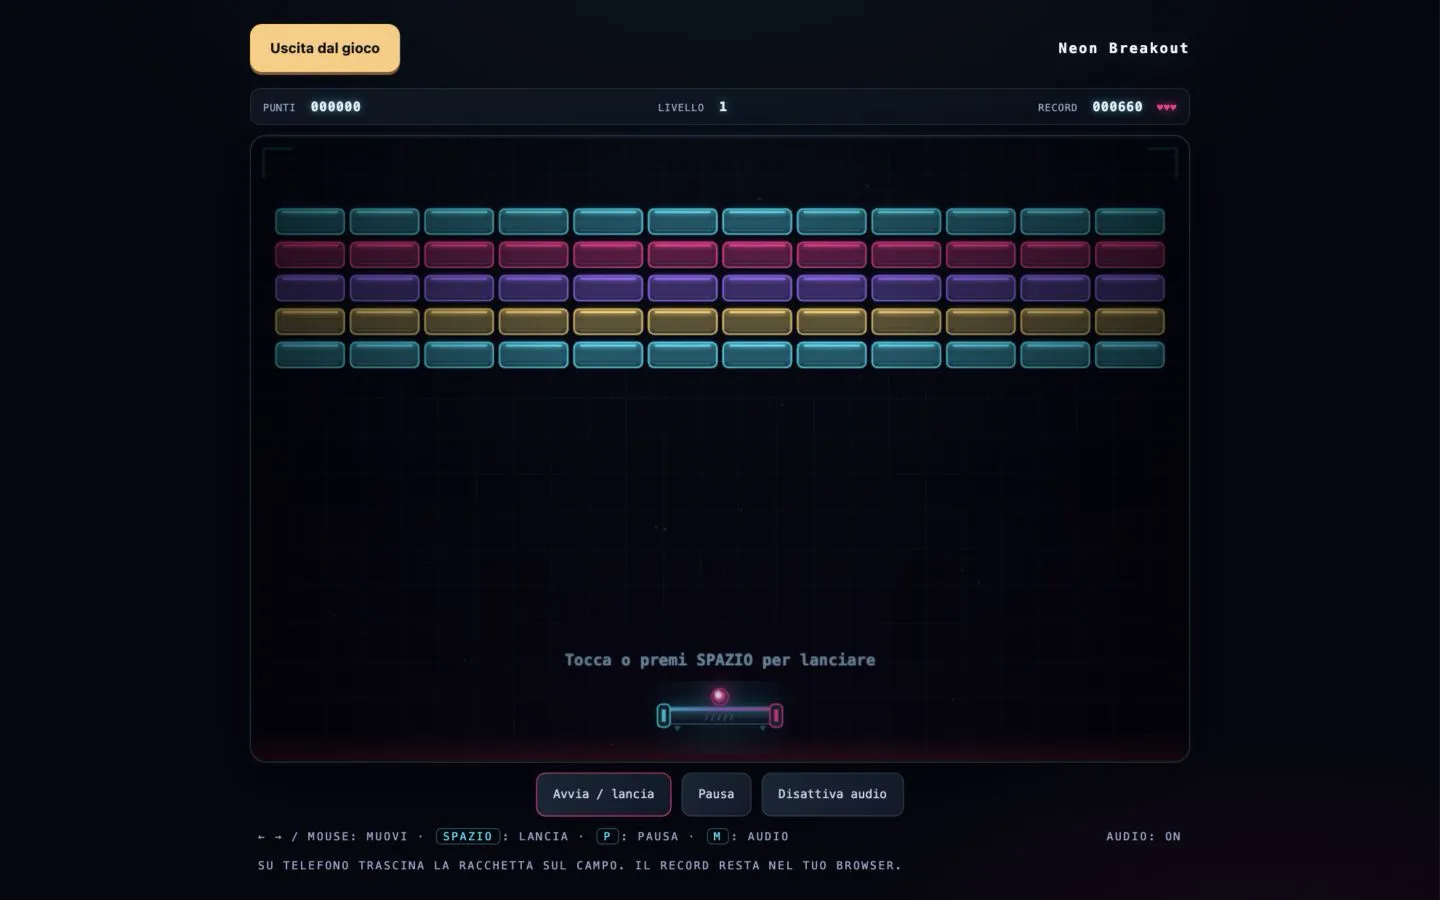Click the last teal brick in bottom row
The height and width of the screenshot is (900, 1440).
click(x=1130, y=355)
